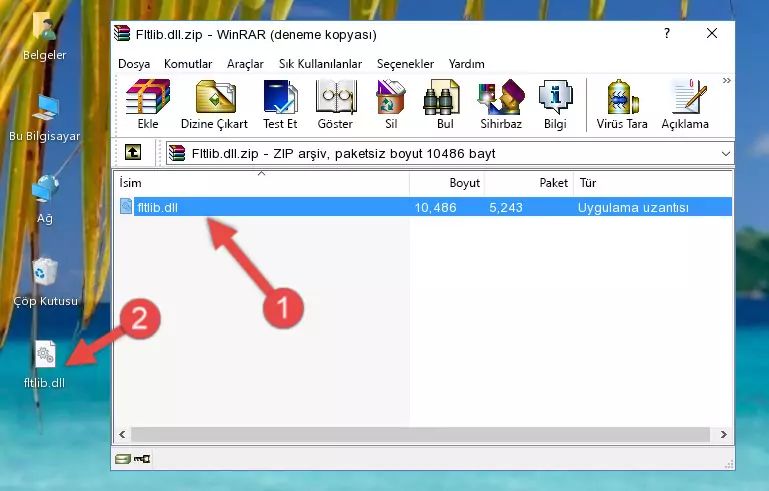Open the Araçlar menu
Screen dimensions: 769x491
tap(245, 64)
